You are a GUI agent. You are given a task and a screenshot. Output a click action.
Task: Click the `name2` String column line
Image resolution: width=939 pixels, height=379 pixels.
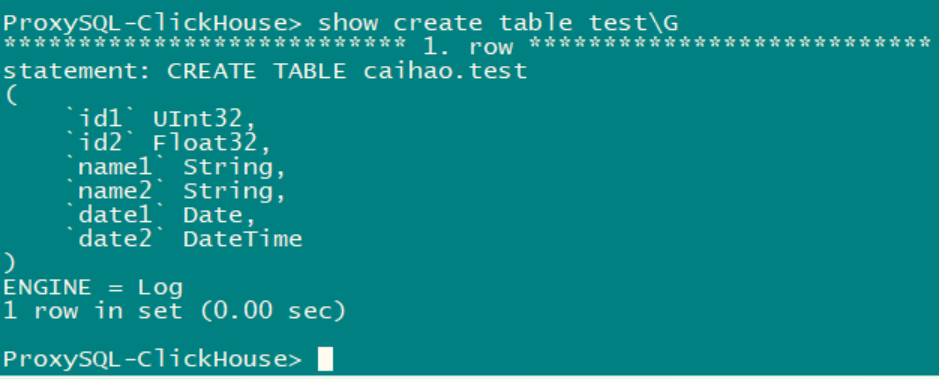point(175,191)
